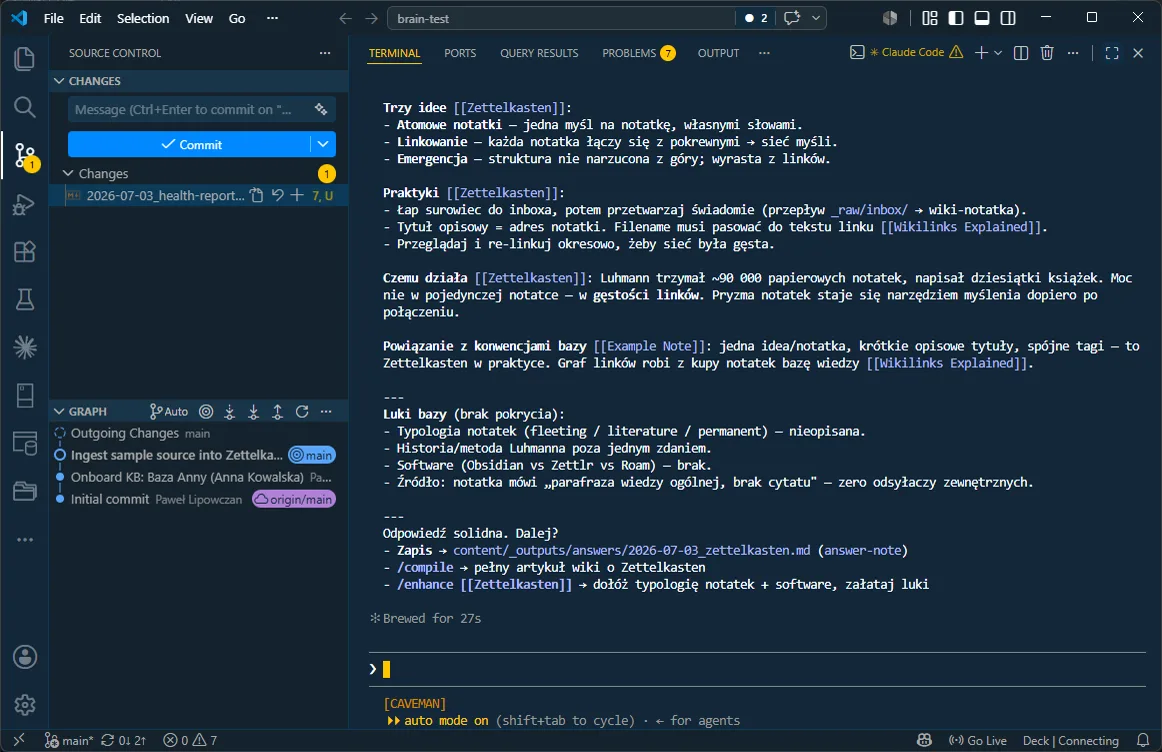The height and width of the screenshot is (752, 1162).
Task: Open the Source Control view icon
Action: tap(24, 156)
